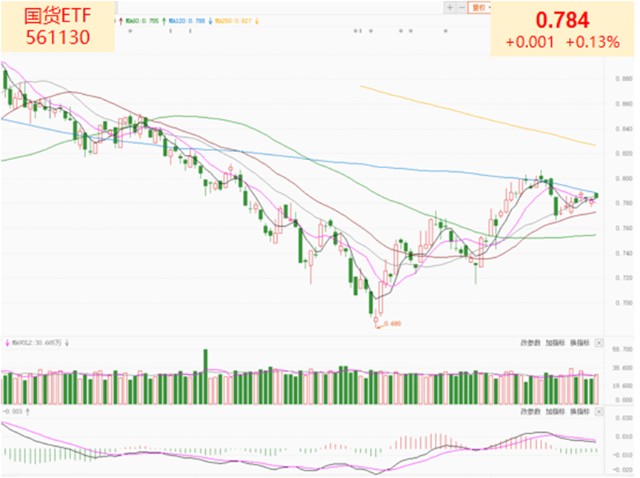Close the MACD indicator panel
This screenshot has width=640, height=478.
click(599, 411)
